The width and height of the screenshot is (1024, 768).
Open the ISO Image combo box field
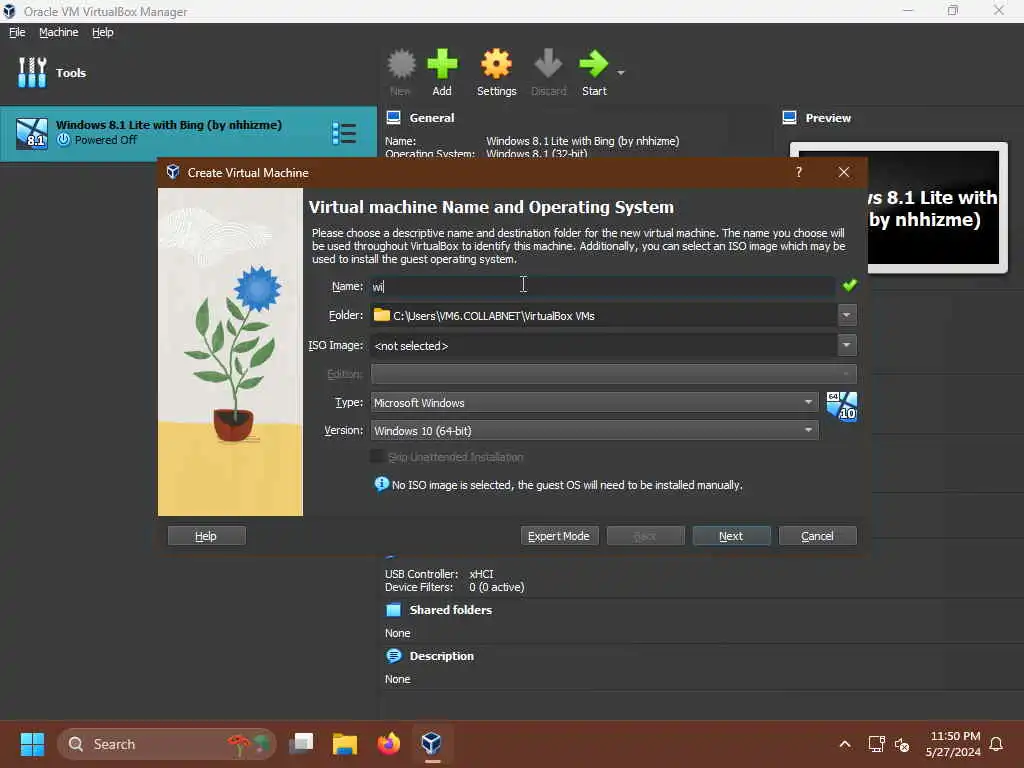(603, 345)
